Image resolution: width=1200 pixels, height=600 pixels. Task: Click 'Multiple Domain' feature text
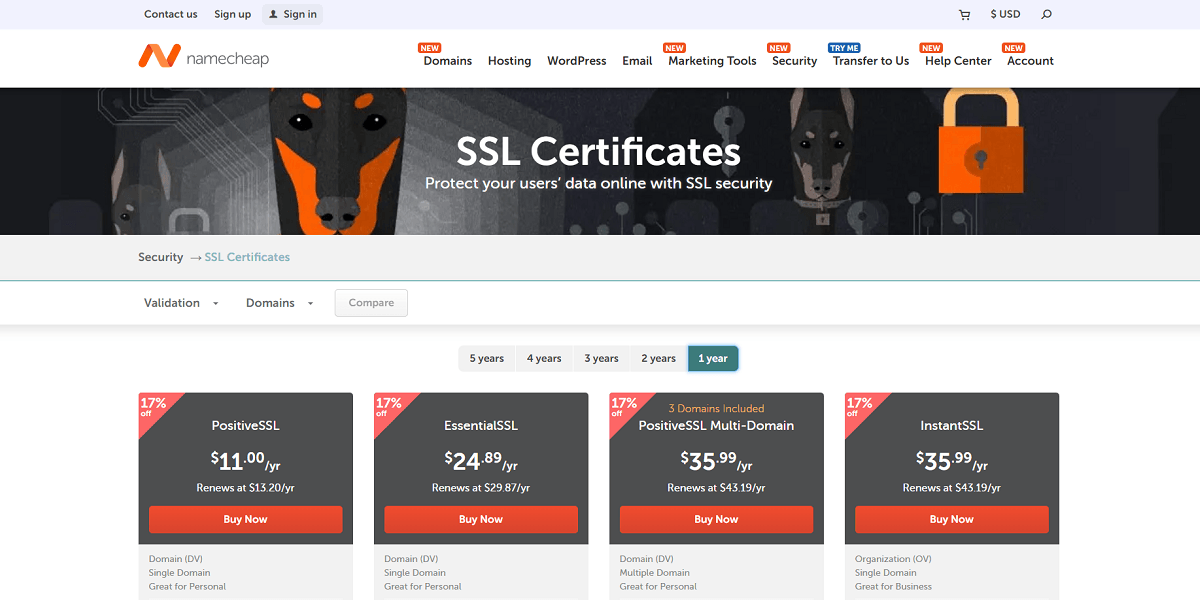click(655, 573)
